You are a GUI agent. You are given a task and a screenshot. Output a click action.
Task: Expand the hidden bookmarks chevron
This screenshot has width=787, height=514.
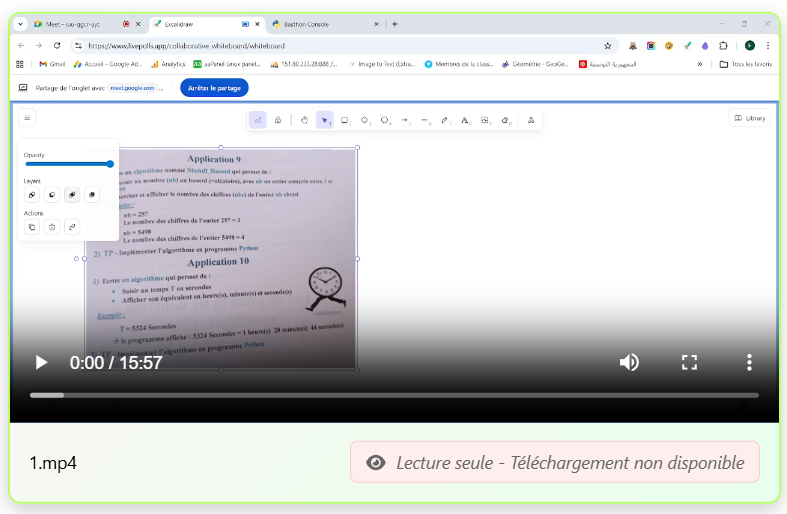[x=699, y=64]
